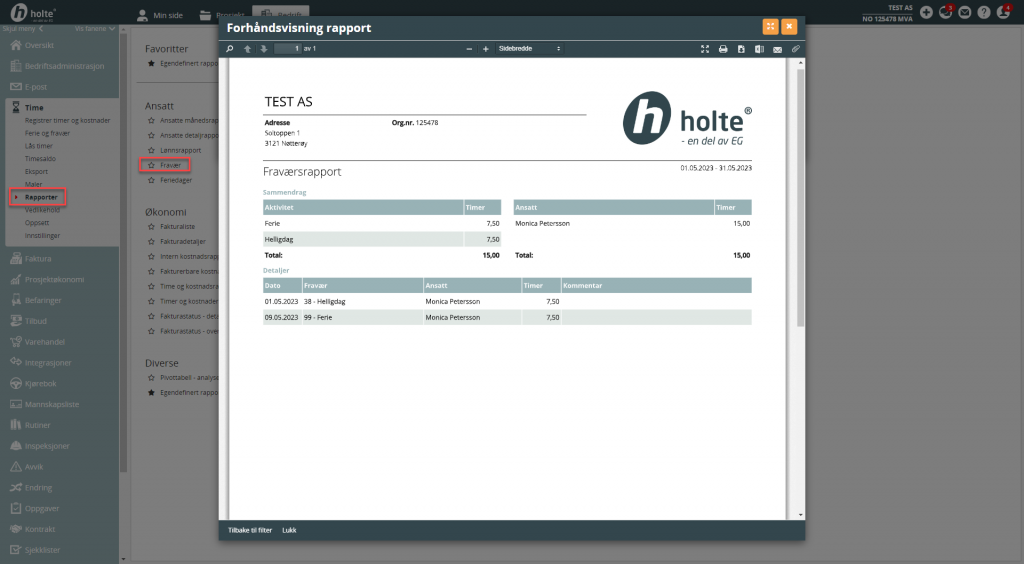Image resolution: width=1024 pixels, height=564 pixels.
Task: Enter fullscreen view in the report toolbar
Action: point(705,49)
